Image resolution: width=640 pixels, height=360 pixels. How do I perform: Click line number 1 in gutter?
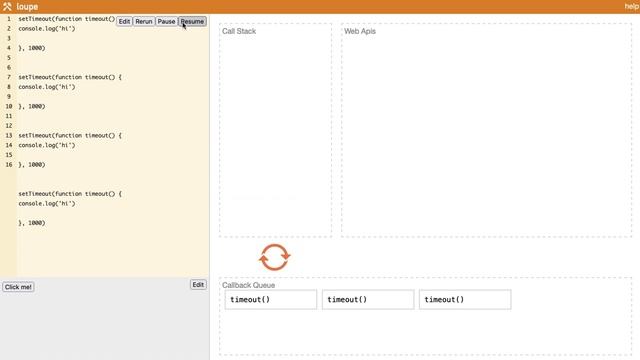click(x=9, y=19)
